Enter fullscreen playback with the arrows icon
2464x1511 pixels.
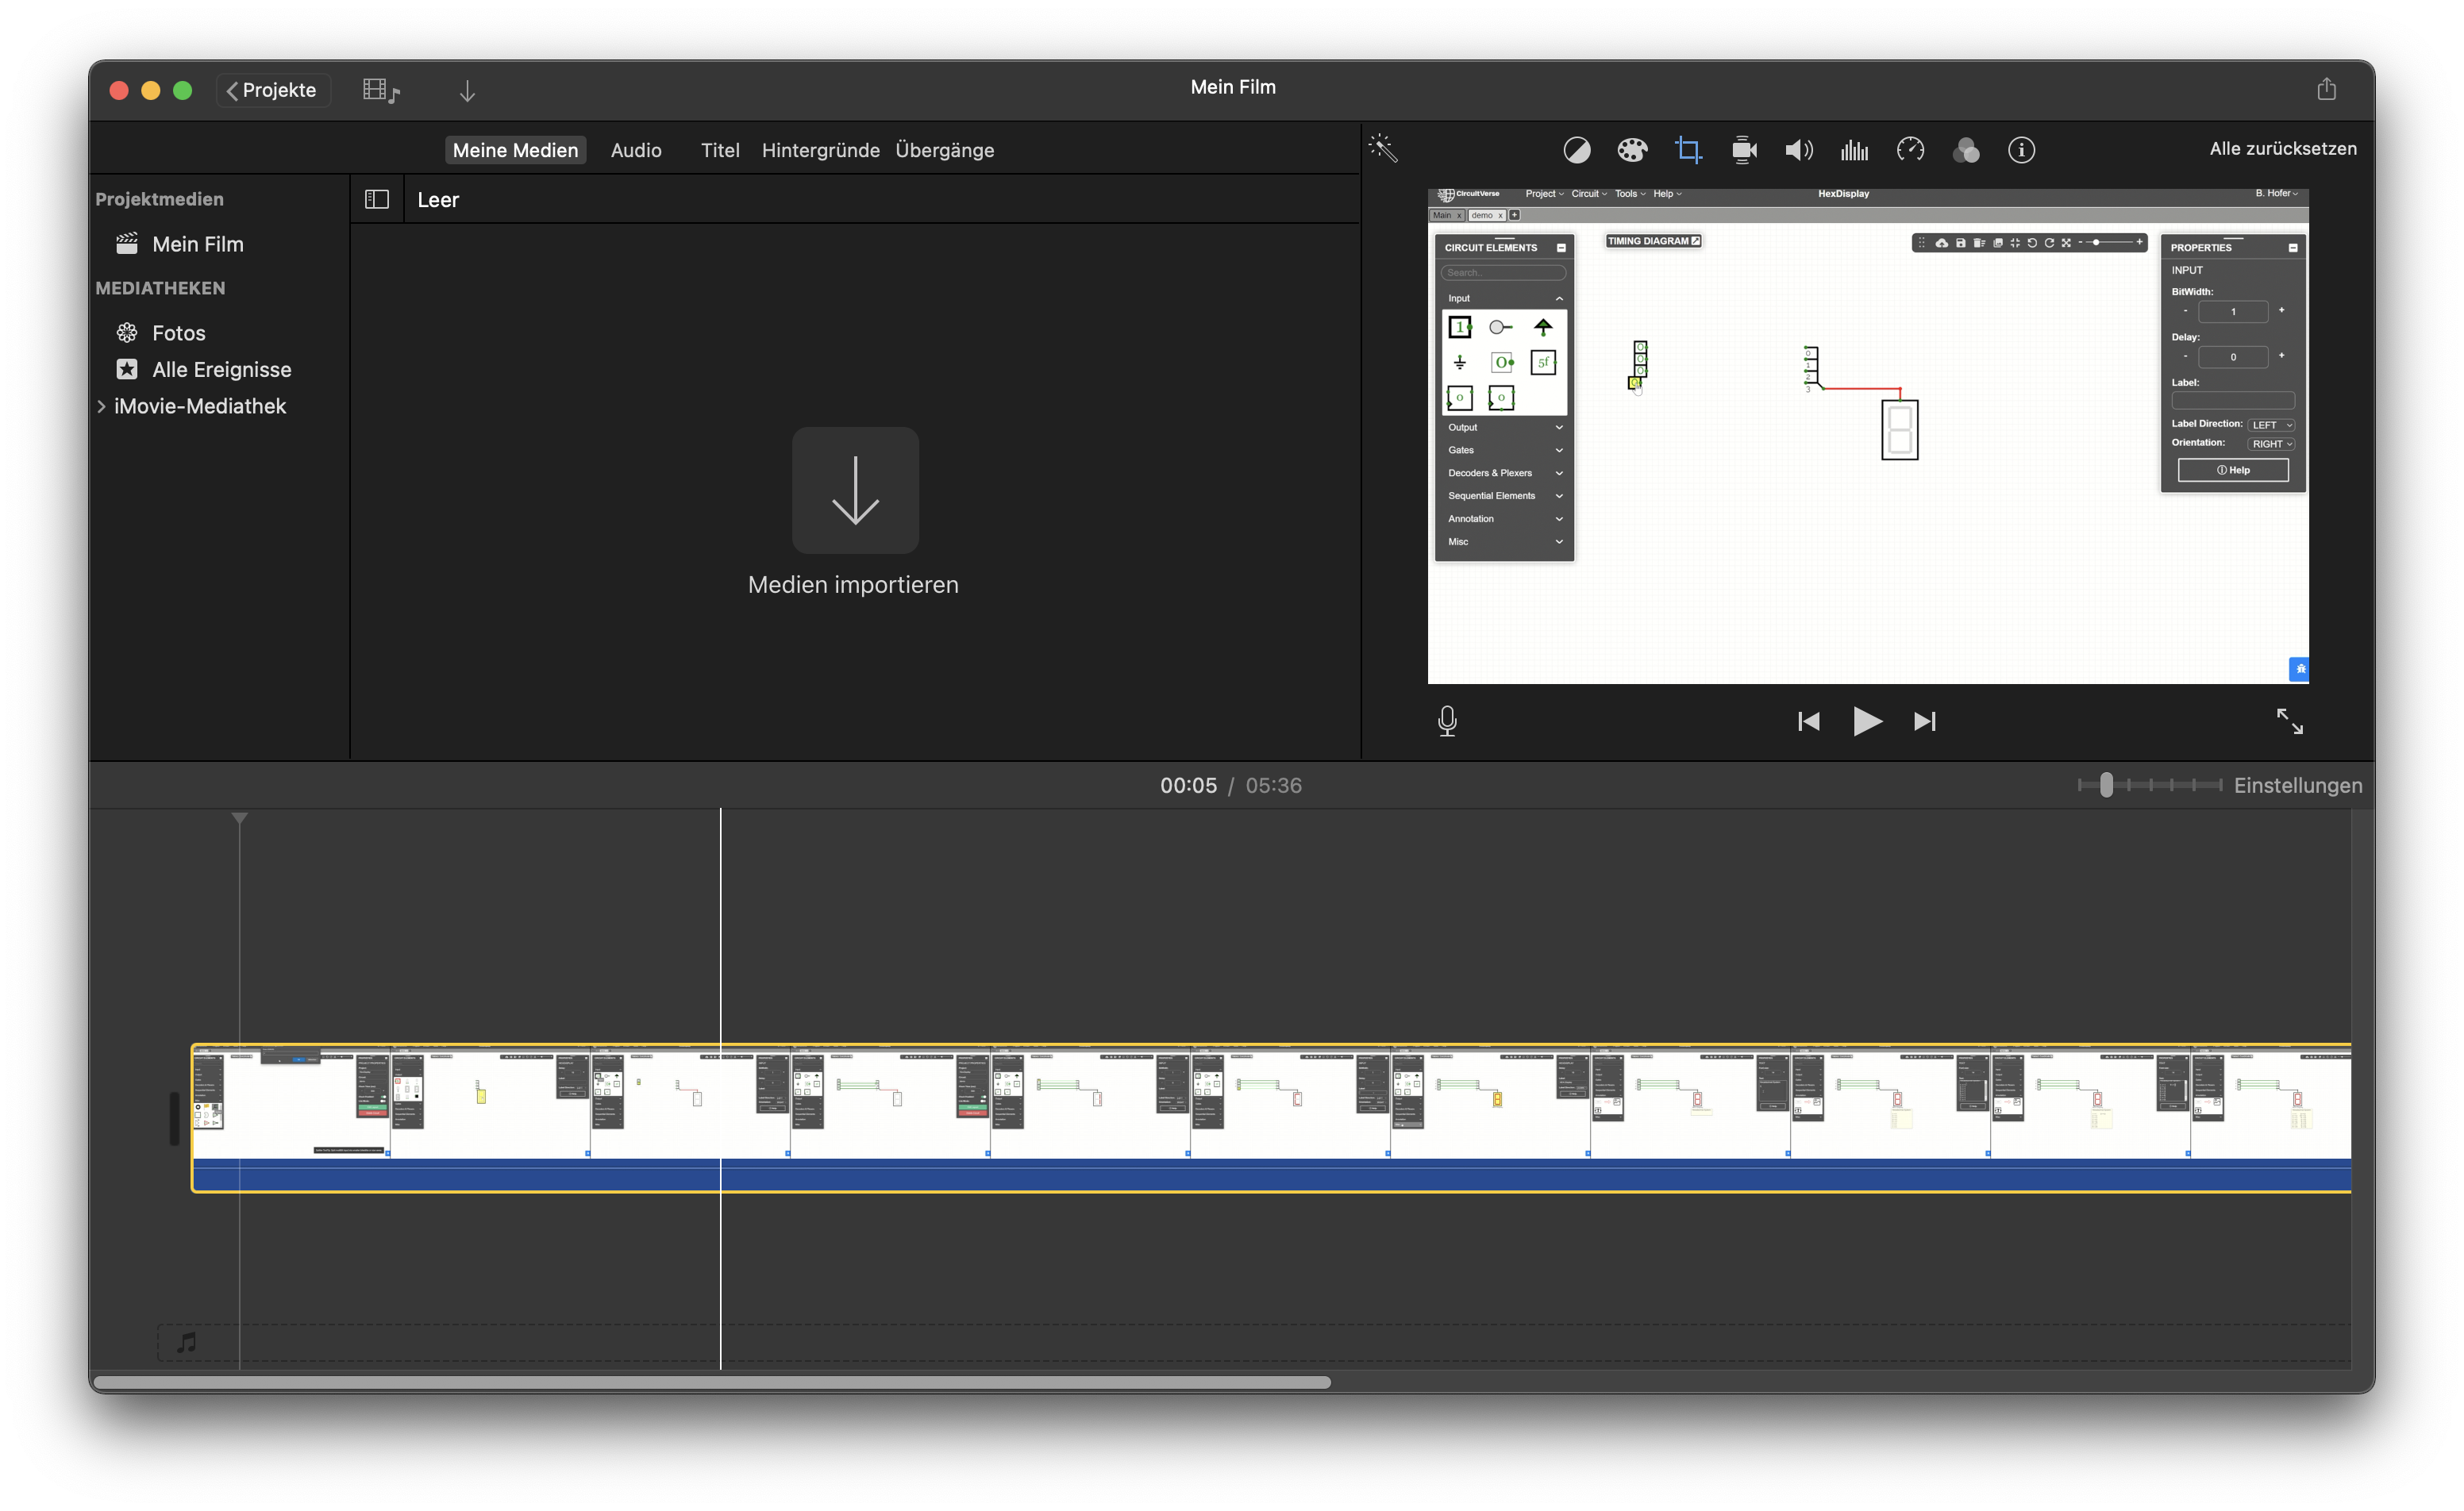2289,721
